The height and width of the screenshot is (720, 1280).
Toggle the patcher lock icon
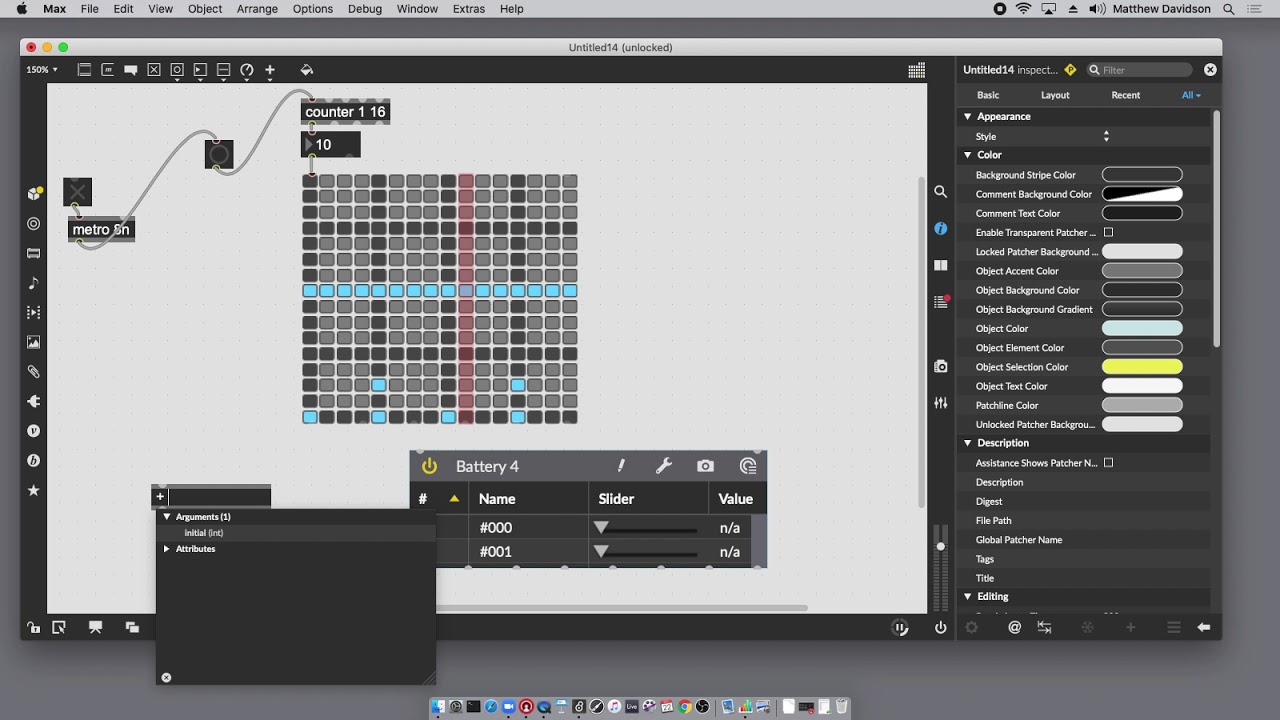pyautogui.click(x=34, y=627)
